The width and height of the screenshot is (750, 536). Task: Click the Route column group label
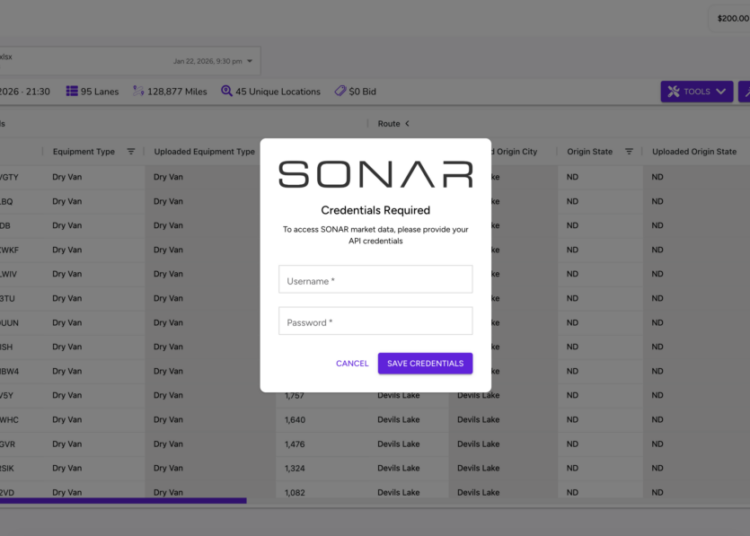coord(389,123)
